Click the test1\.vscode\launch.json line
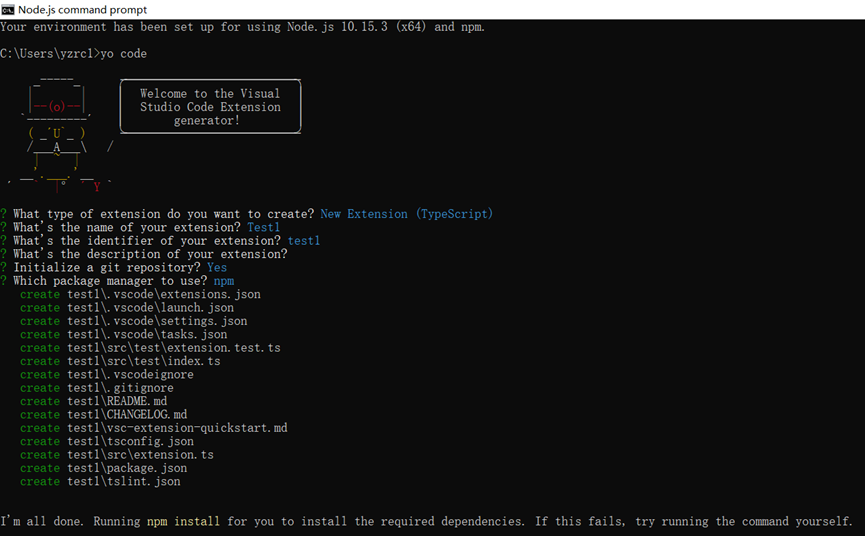This screenshot has width=865, height=536. (150, 308)
